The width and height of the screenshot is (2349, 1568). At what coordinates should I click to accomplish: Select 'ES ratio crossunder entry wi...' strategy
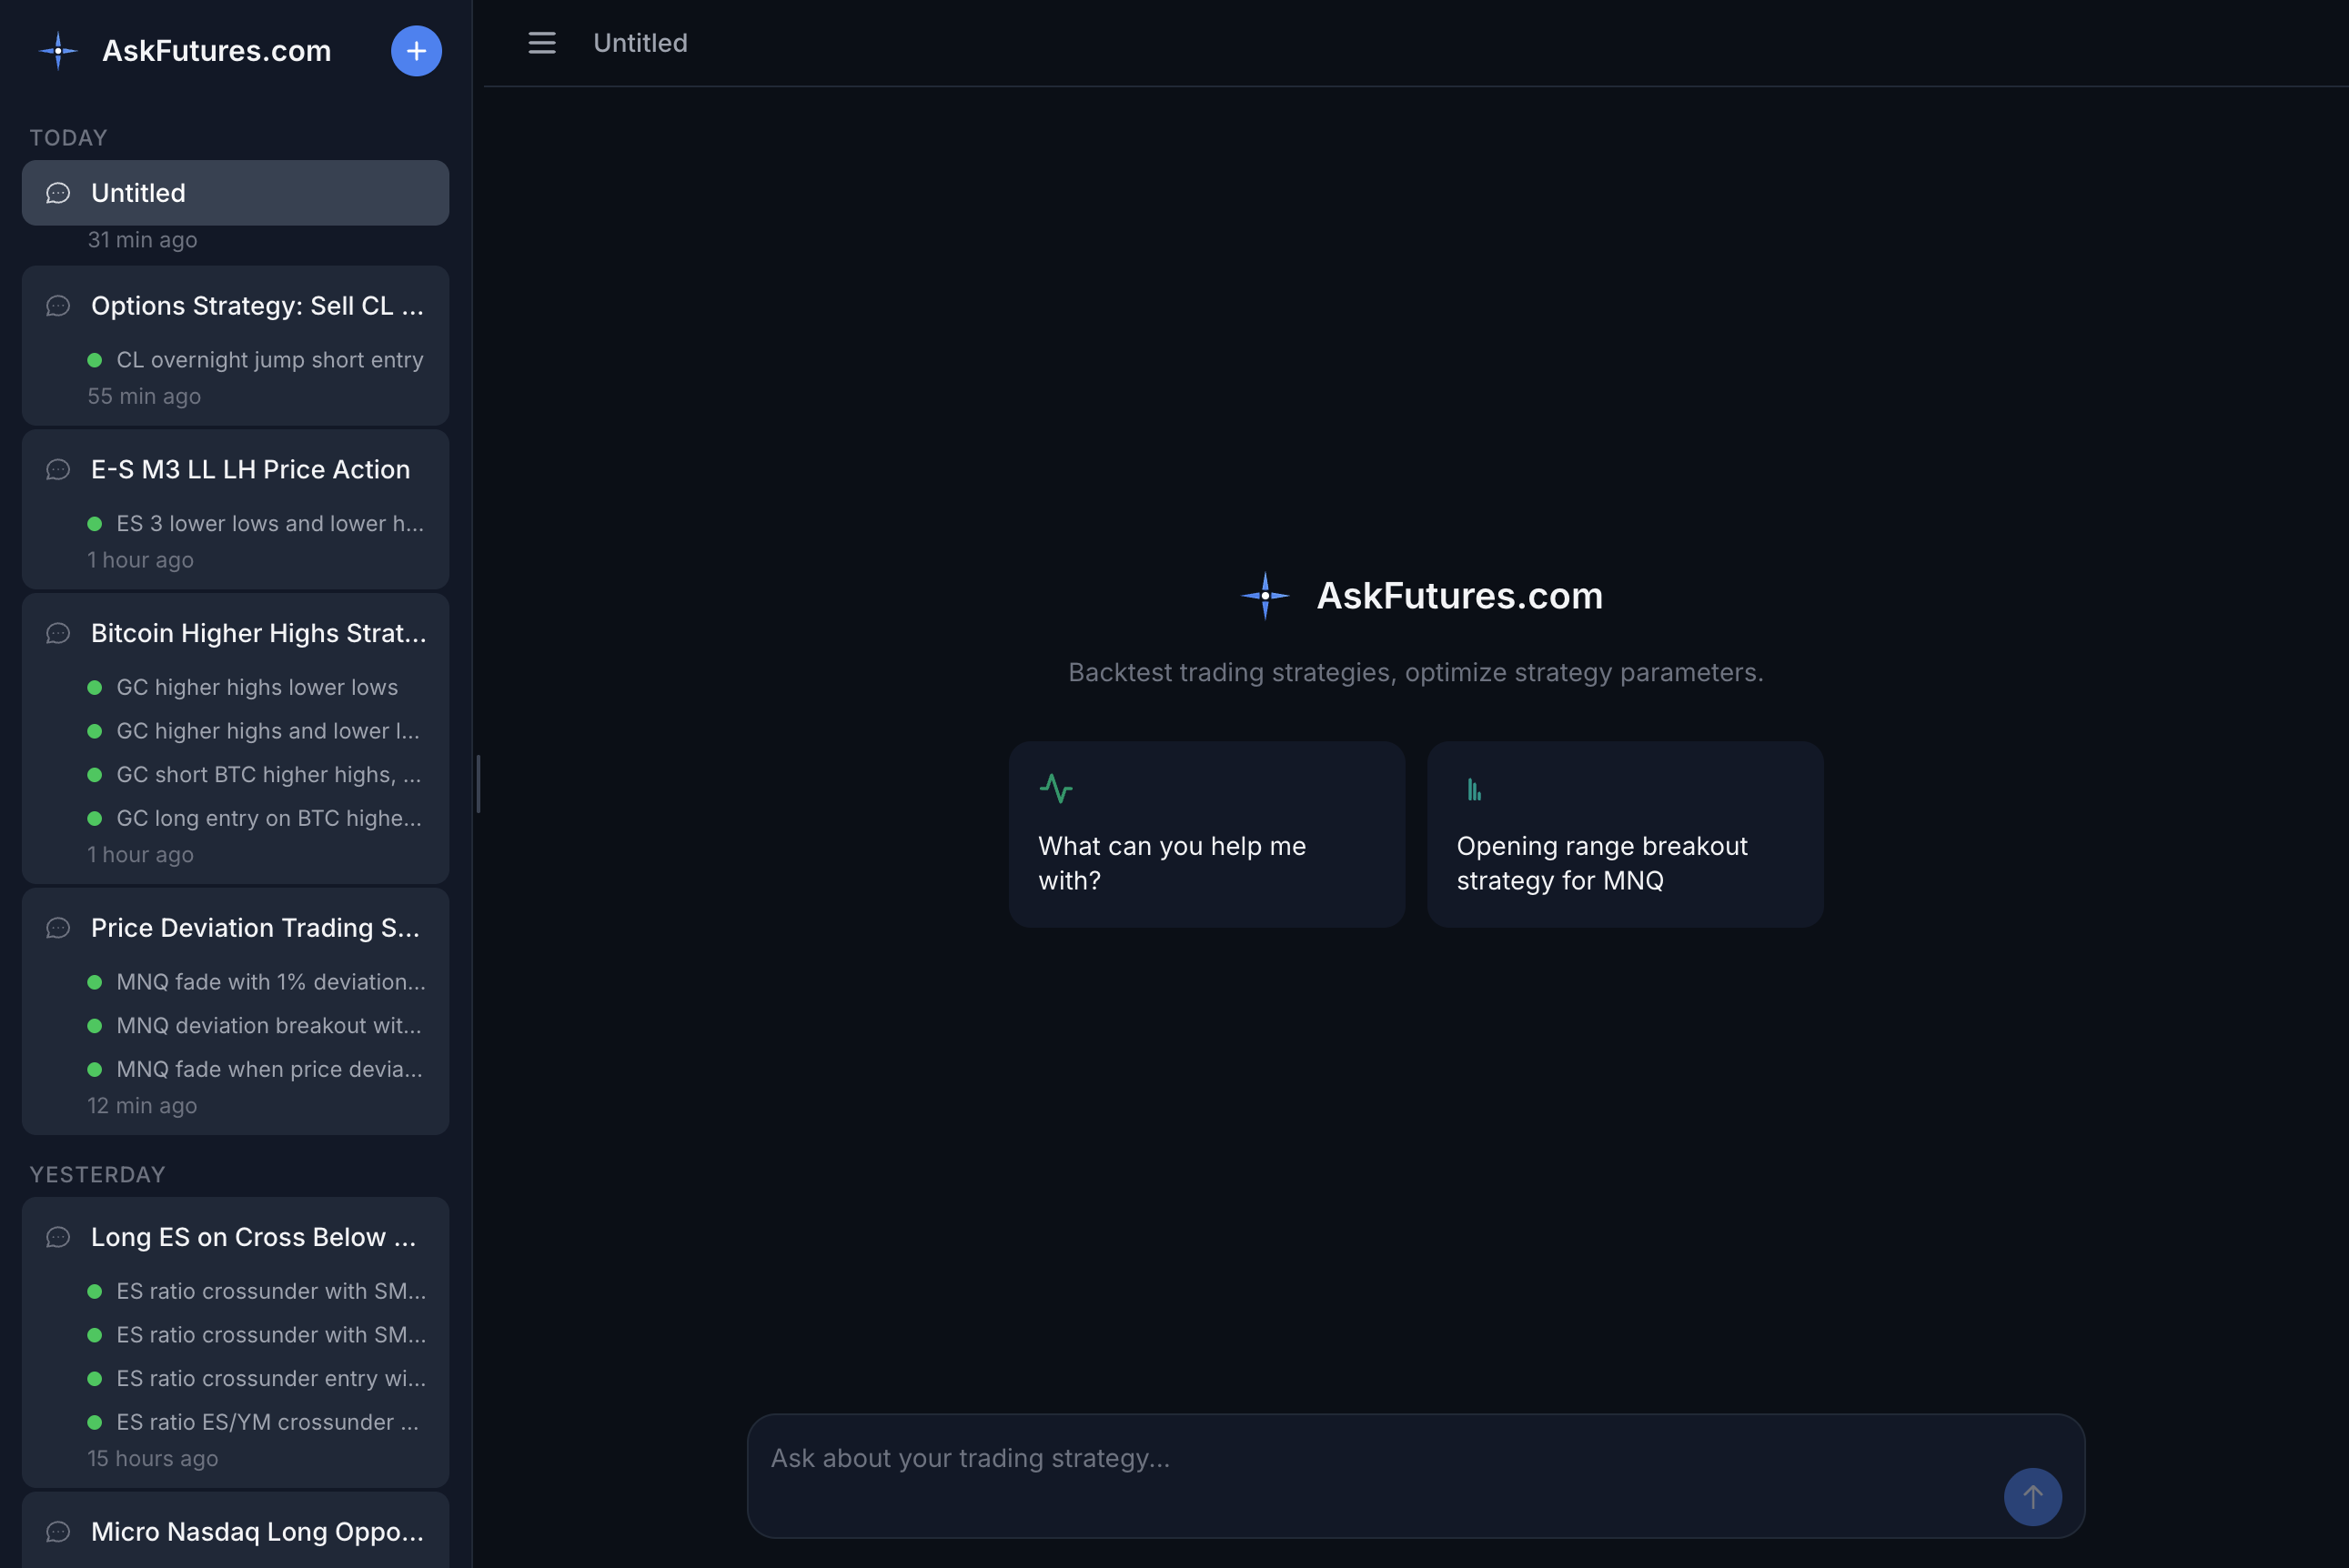point(257,1378)
